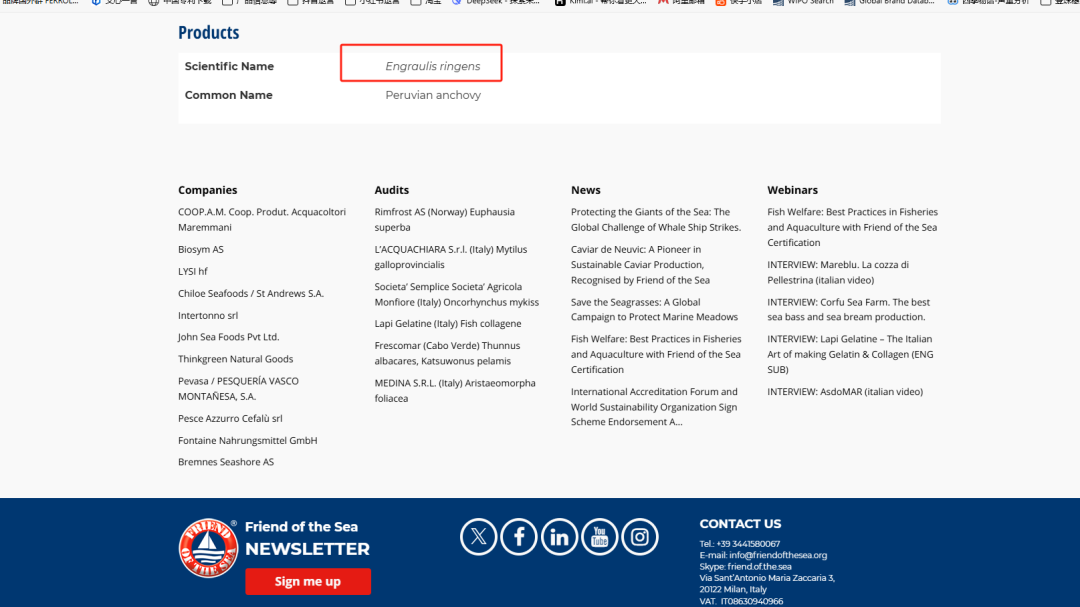Select the common name Peruvian anchovy

click(433, 95)
